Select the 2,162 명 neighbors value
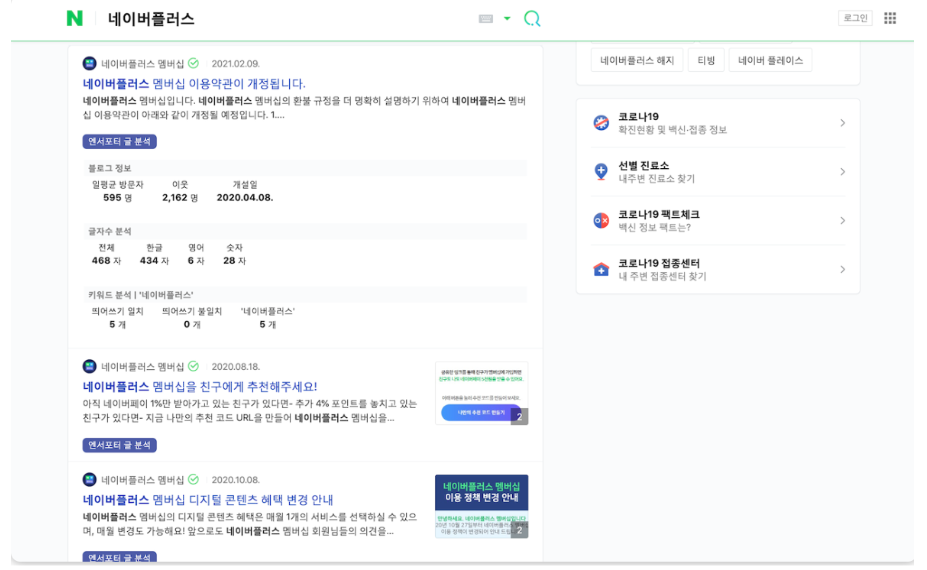 [x=180, y=198]
